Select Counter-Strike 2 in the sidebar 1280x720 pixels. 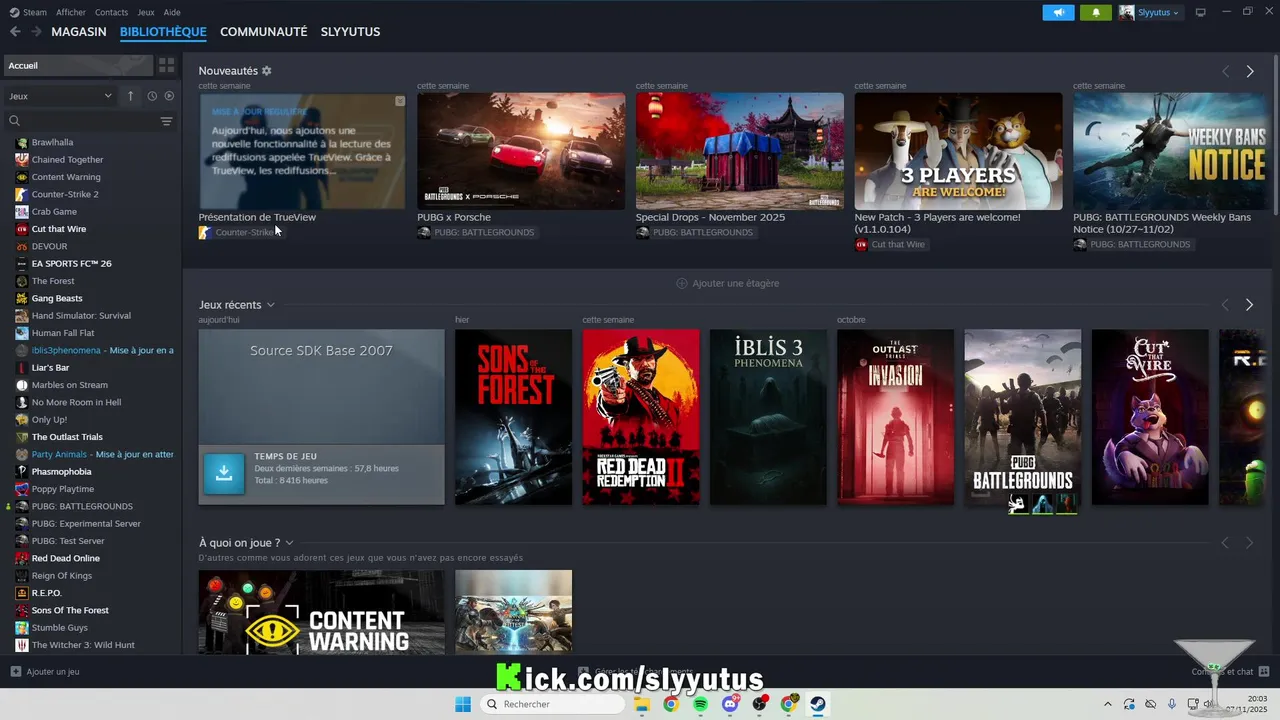[65, 194]
